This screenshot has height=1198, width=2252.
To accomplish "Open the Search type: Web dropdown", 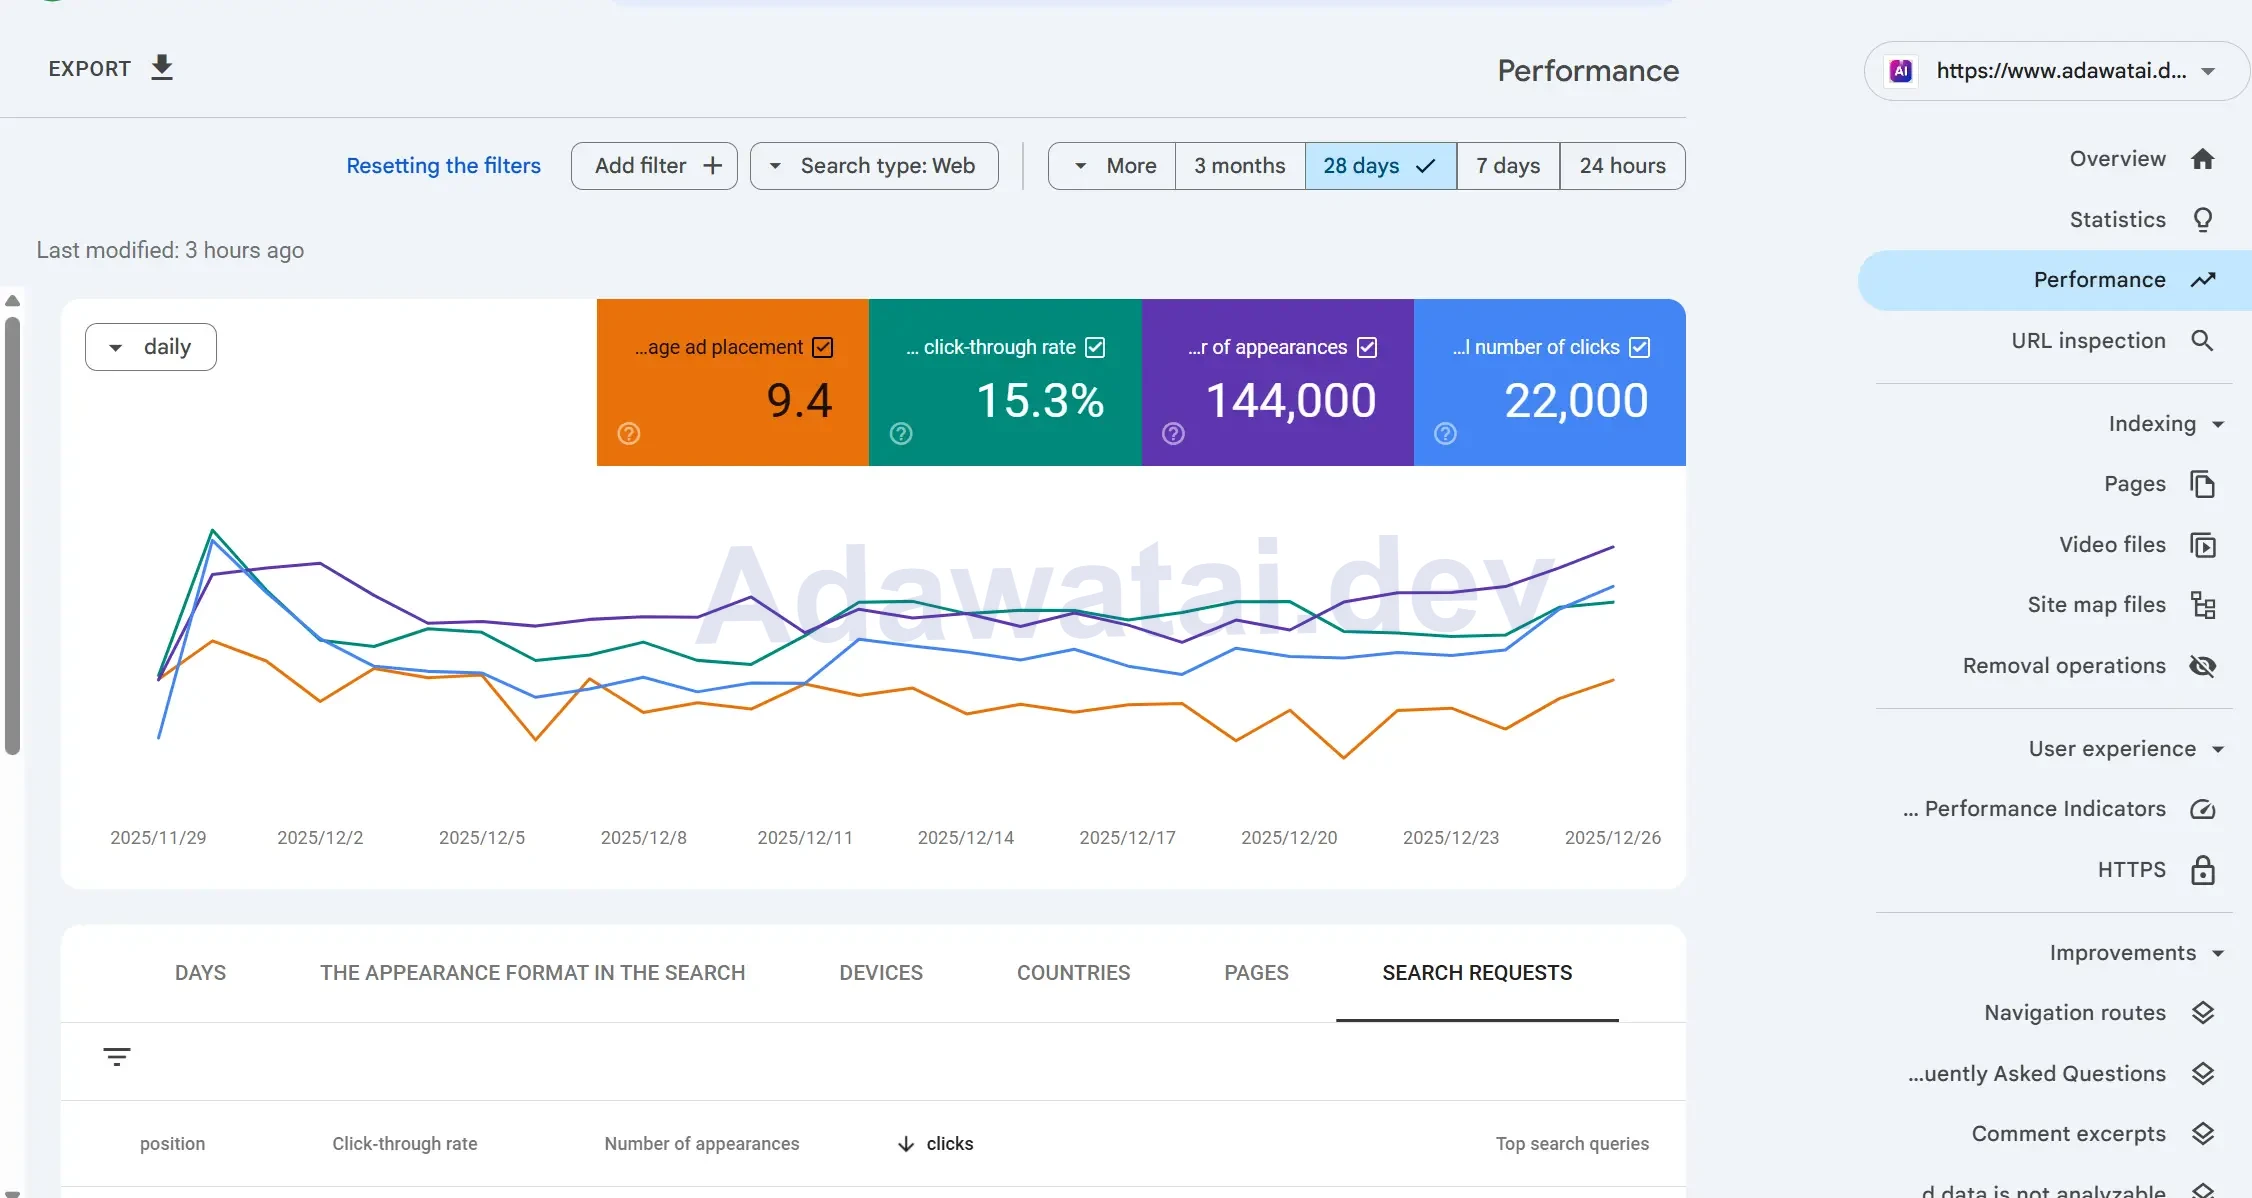I will click(874, 166).
